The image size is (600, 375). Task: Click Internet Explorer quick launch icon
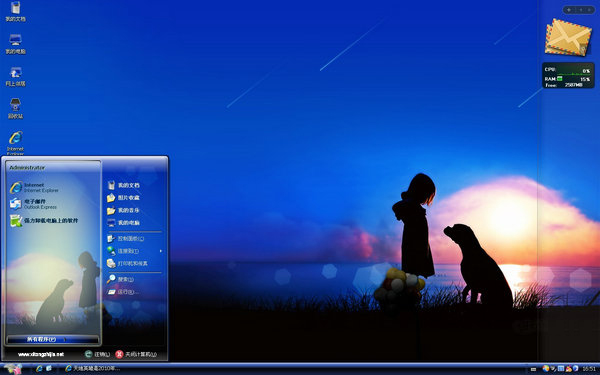pyautogui.click(x=39, y=368)
